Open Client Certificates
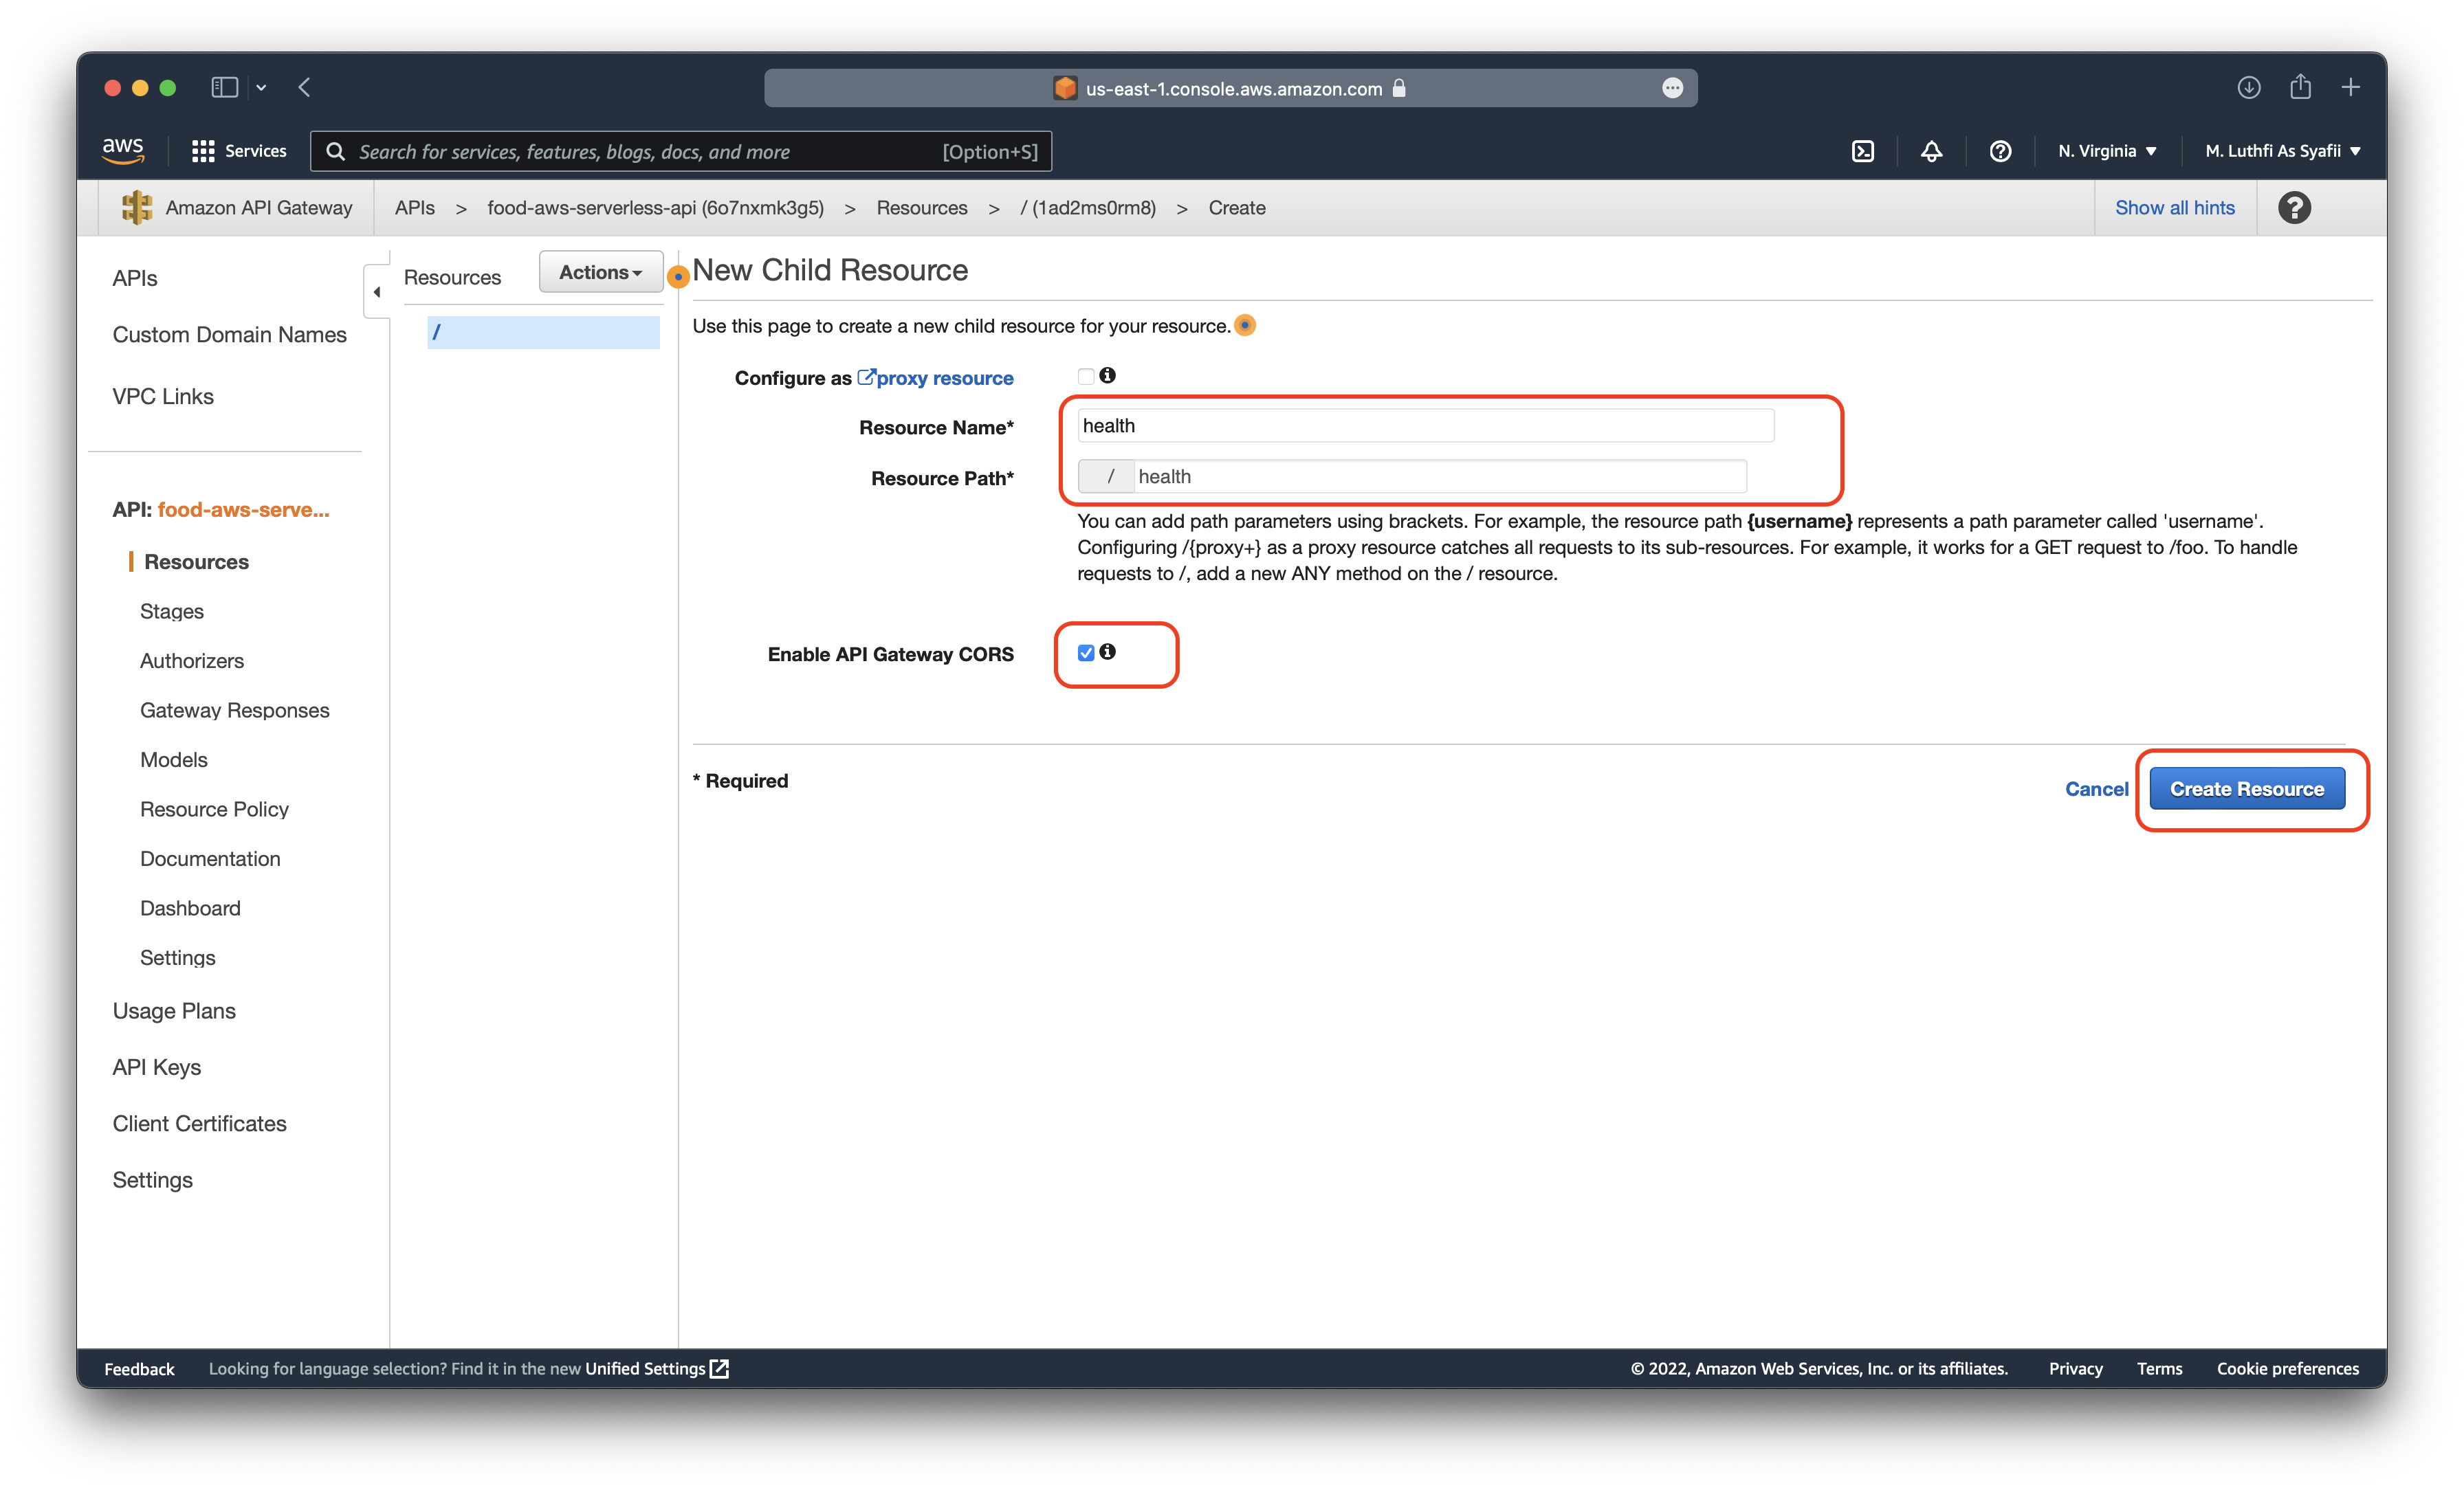 199,1123
